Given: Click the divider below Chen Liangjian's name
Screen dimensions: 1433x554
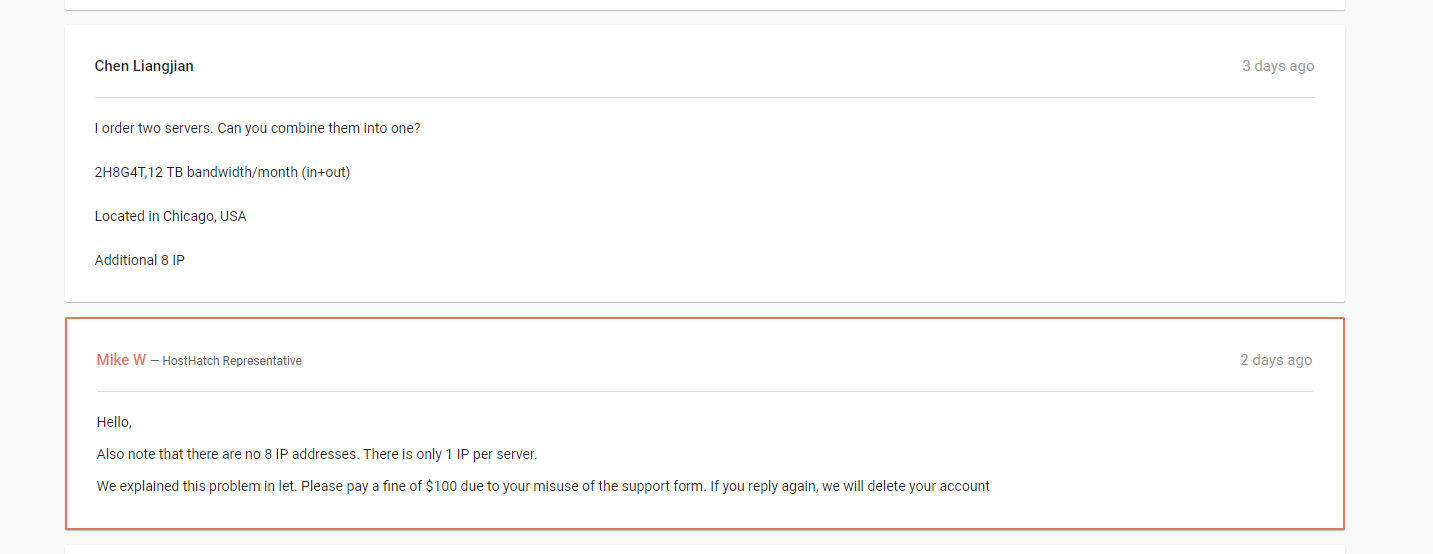Looking at the screenshot, I should coord(704,97).
